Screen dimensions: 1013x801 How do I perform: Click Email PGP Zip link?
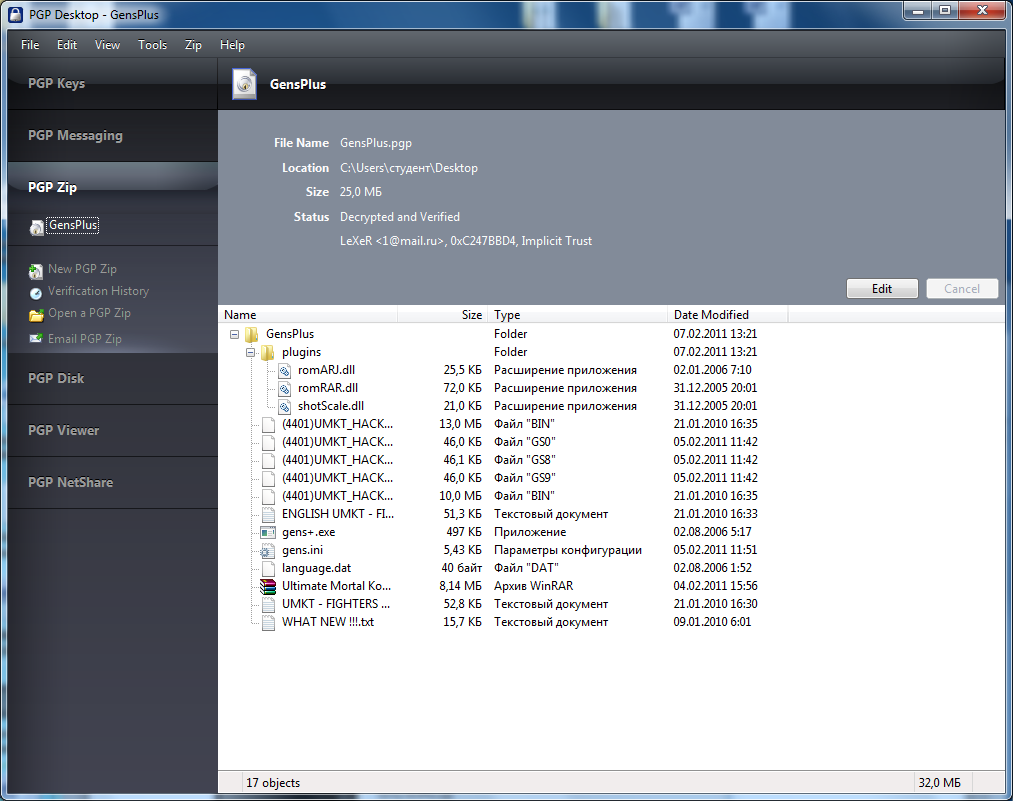click(85, 338)
